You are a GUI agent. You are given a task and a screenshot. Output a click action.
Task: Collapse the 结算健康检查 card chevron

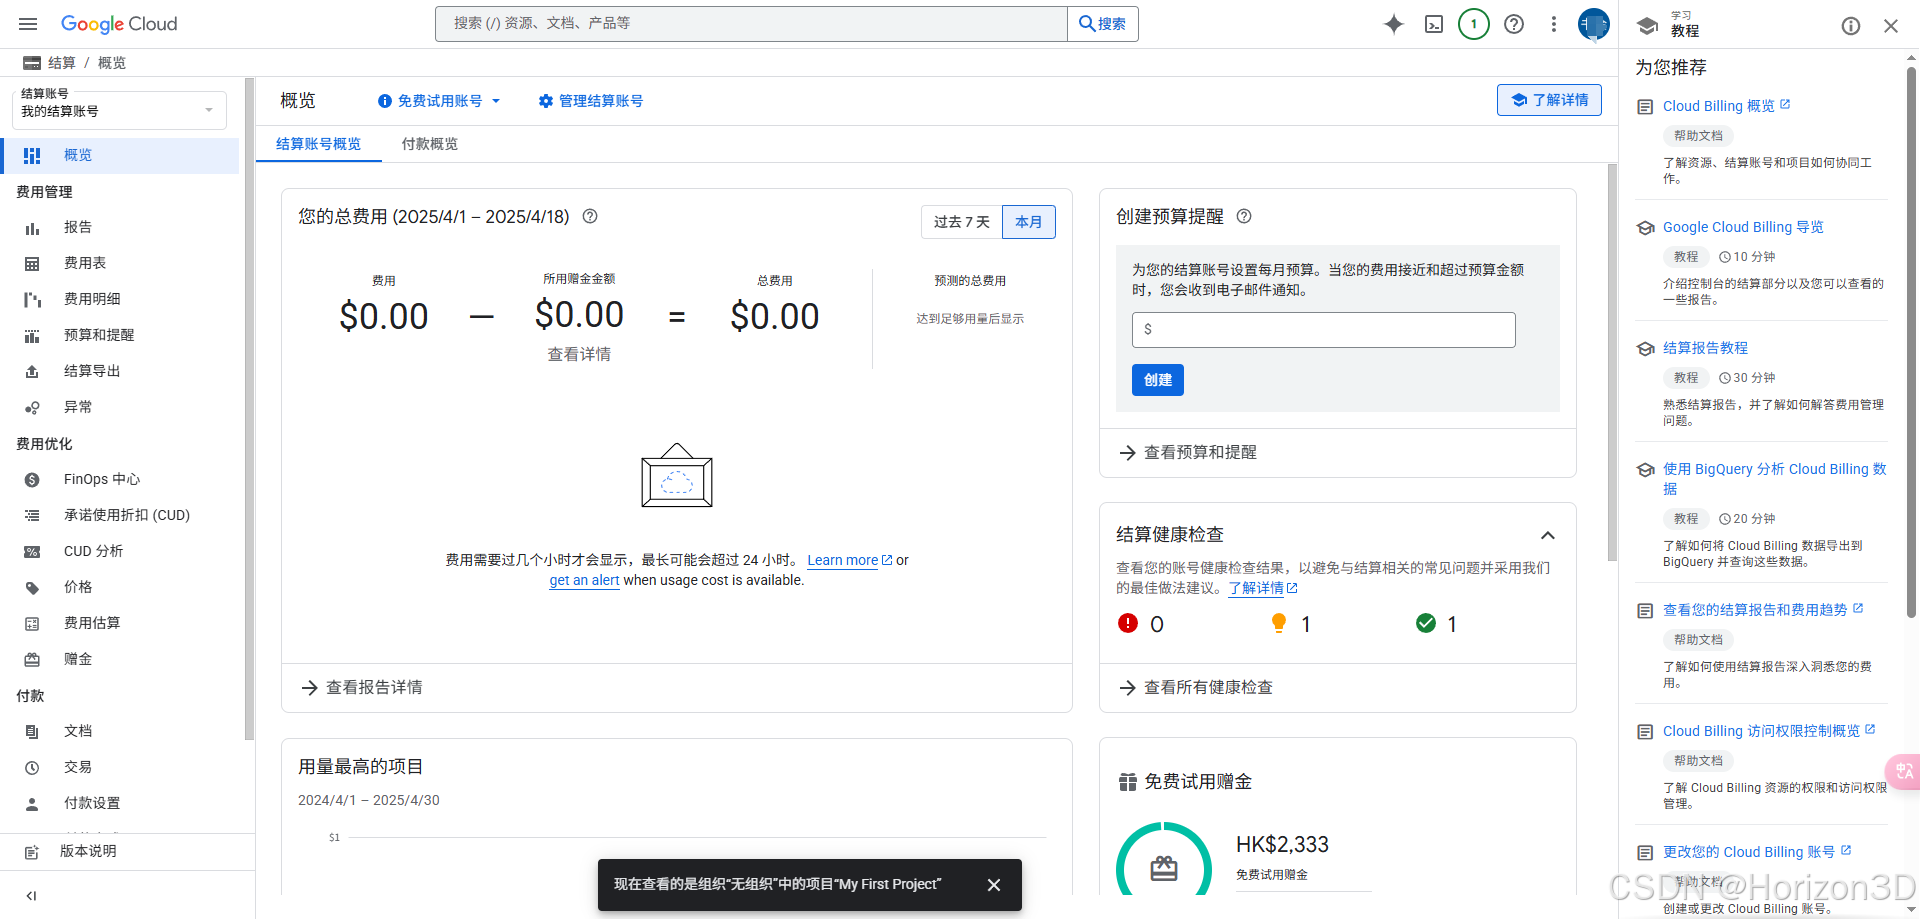pyautogui.click(x=1548, y=535)
